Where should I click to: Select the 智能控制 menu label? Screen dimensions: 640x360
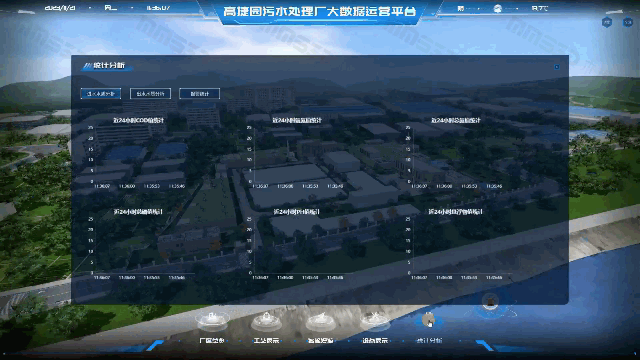(x=321, y=340)
